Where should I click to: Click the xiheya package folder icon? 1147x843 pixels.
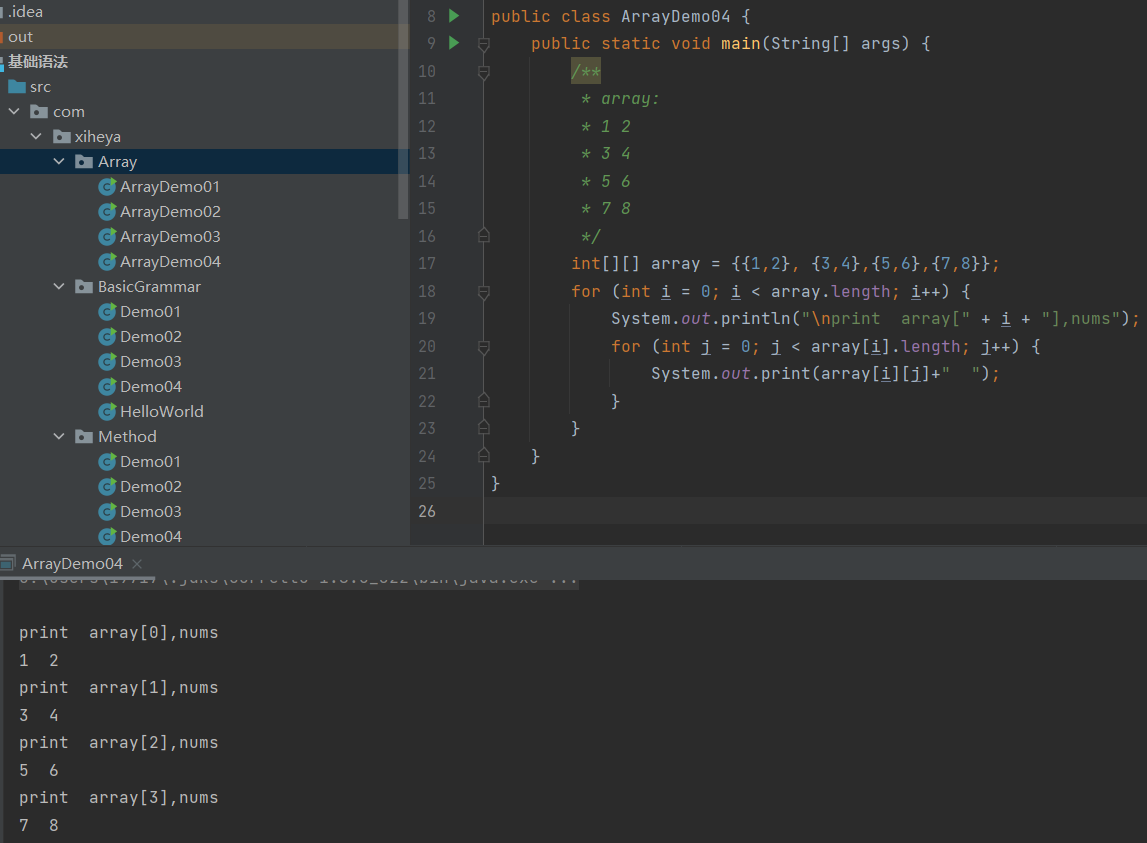pos(62,137)
